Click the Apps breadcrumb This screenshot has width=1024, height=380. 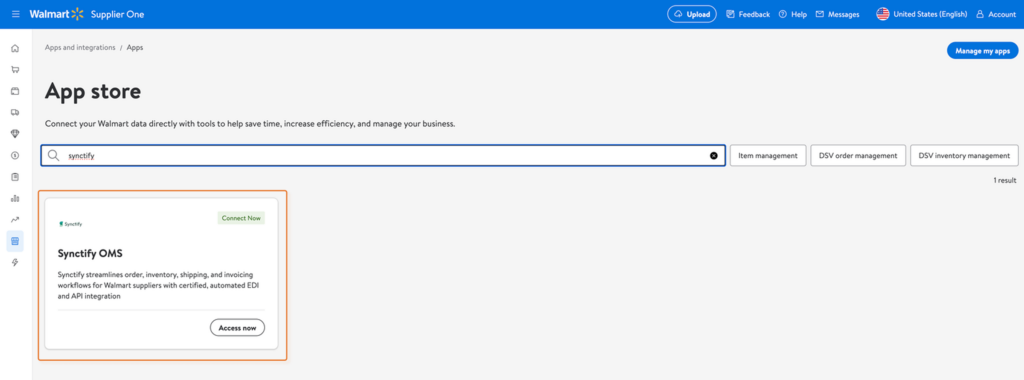[x=135, y=48]
